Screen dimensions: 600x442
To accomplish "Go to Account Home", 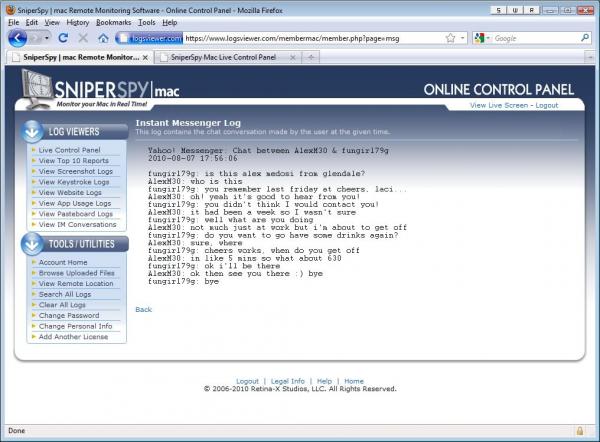I will point(63,262).
